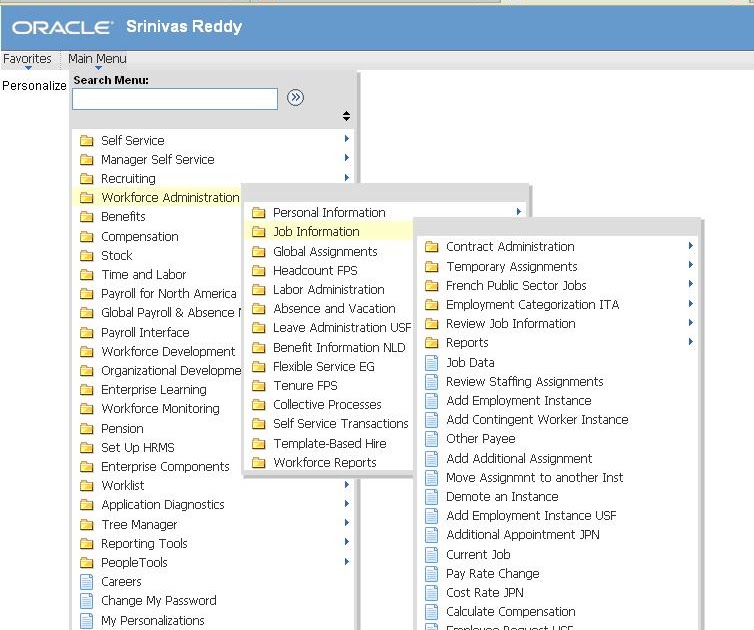754x630 pixels.
Task: Expand the Recruiting submenu arrow
Action: click(347, 178)
